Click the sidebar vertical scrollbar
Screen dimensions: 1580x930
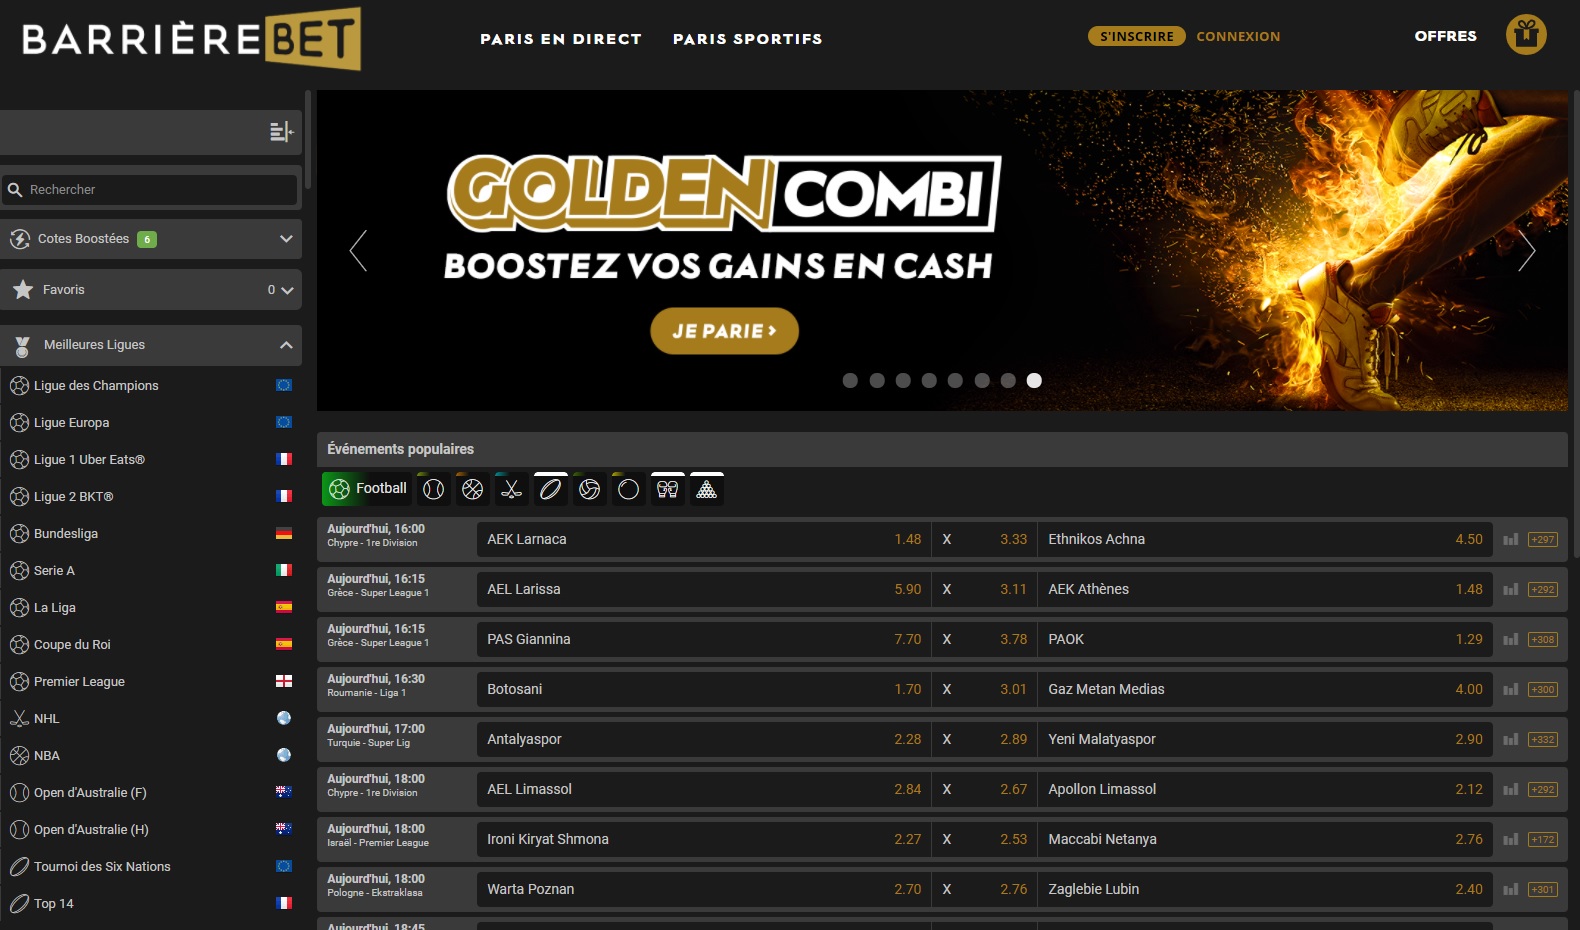pyautogui.click(x=308, y=140)
